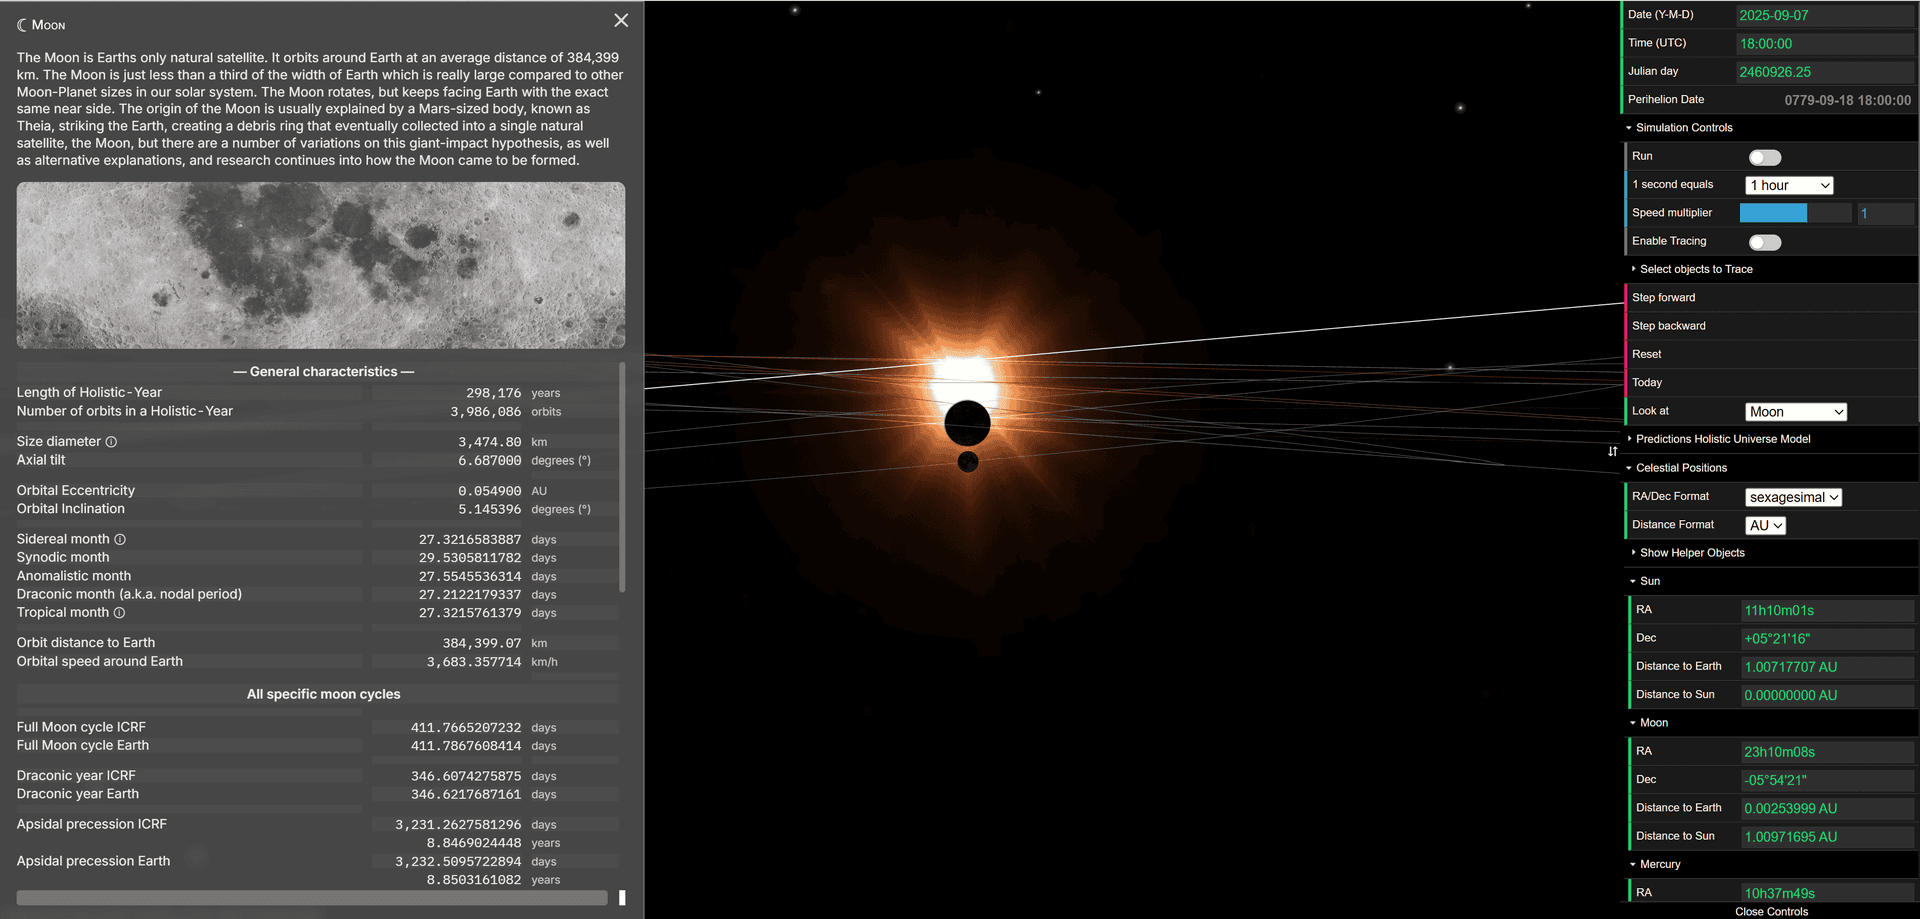Click the info icon beside Sidereal month
Image resolution: width=1920 pixels, height=919 pixels.
(120, 538)
